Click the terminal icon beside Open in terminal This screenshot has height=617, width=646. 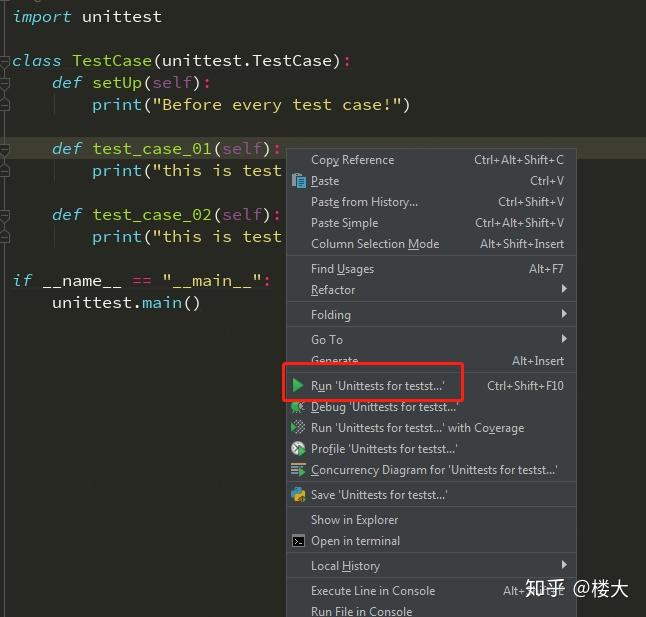click(298, 541)
